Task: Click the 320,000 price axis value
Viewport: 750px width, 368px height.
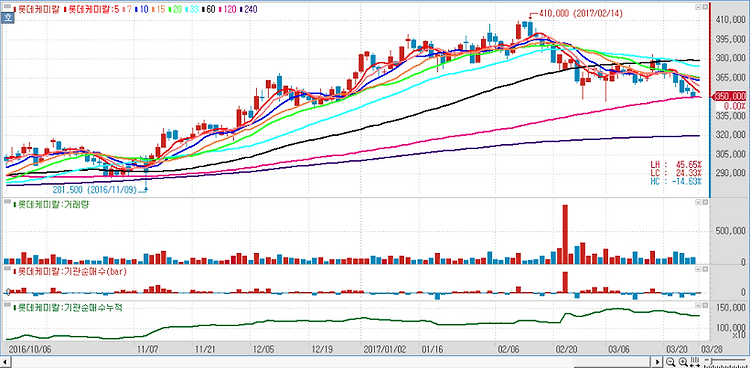Action: point(730,135)
